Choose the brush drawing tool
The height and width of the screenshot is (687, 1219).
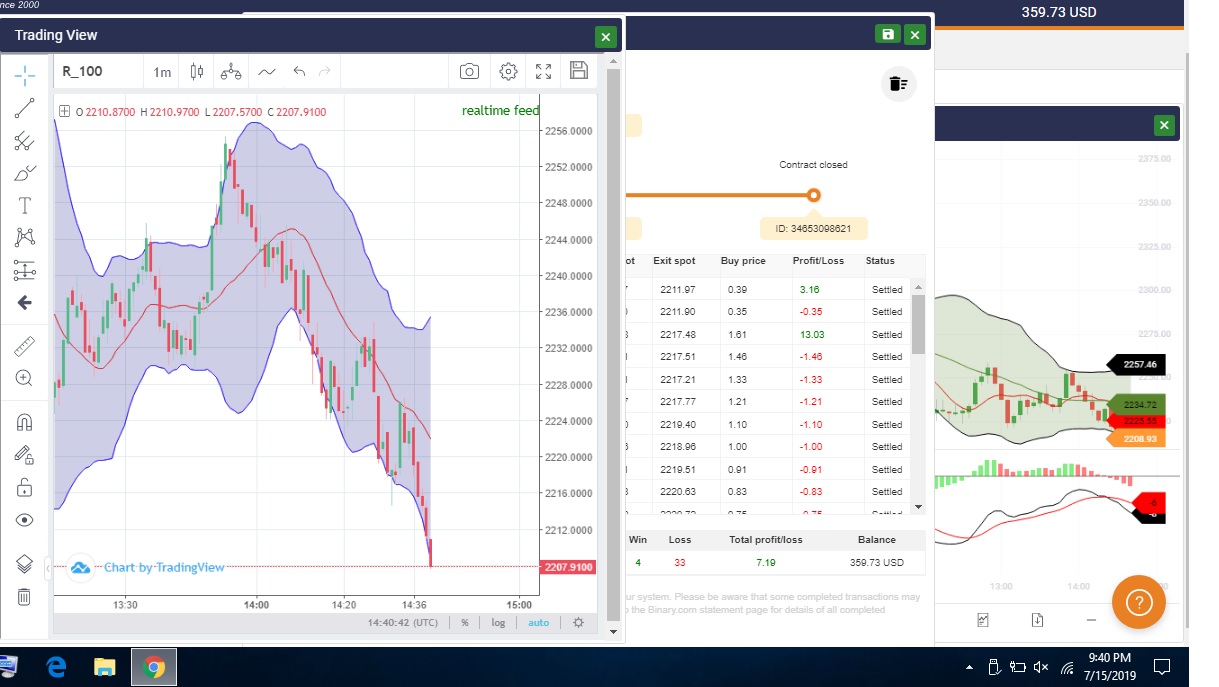(x=25, y=173)
